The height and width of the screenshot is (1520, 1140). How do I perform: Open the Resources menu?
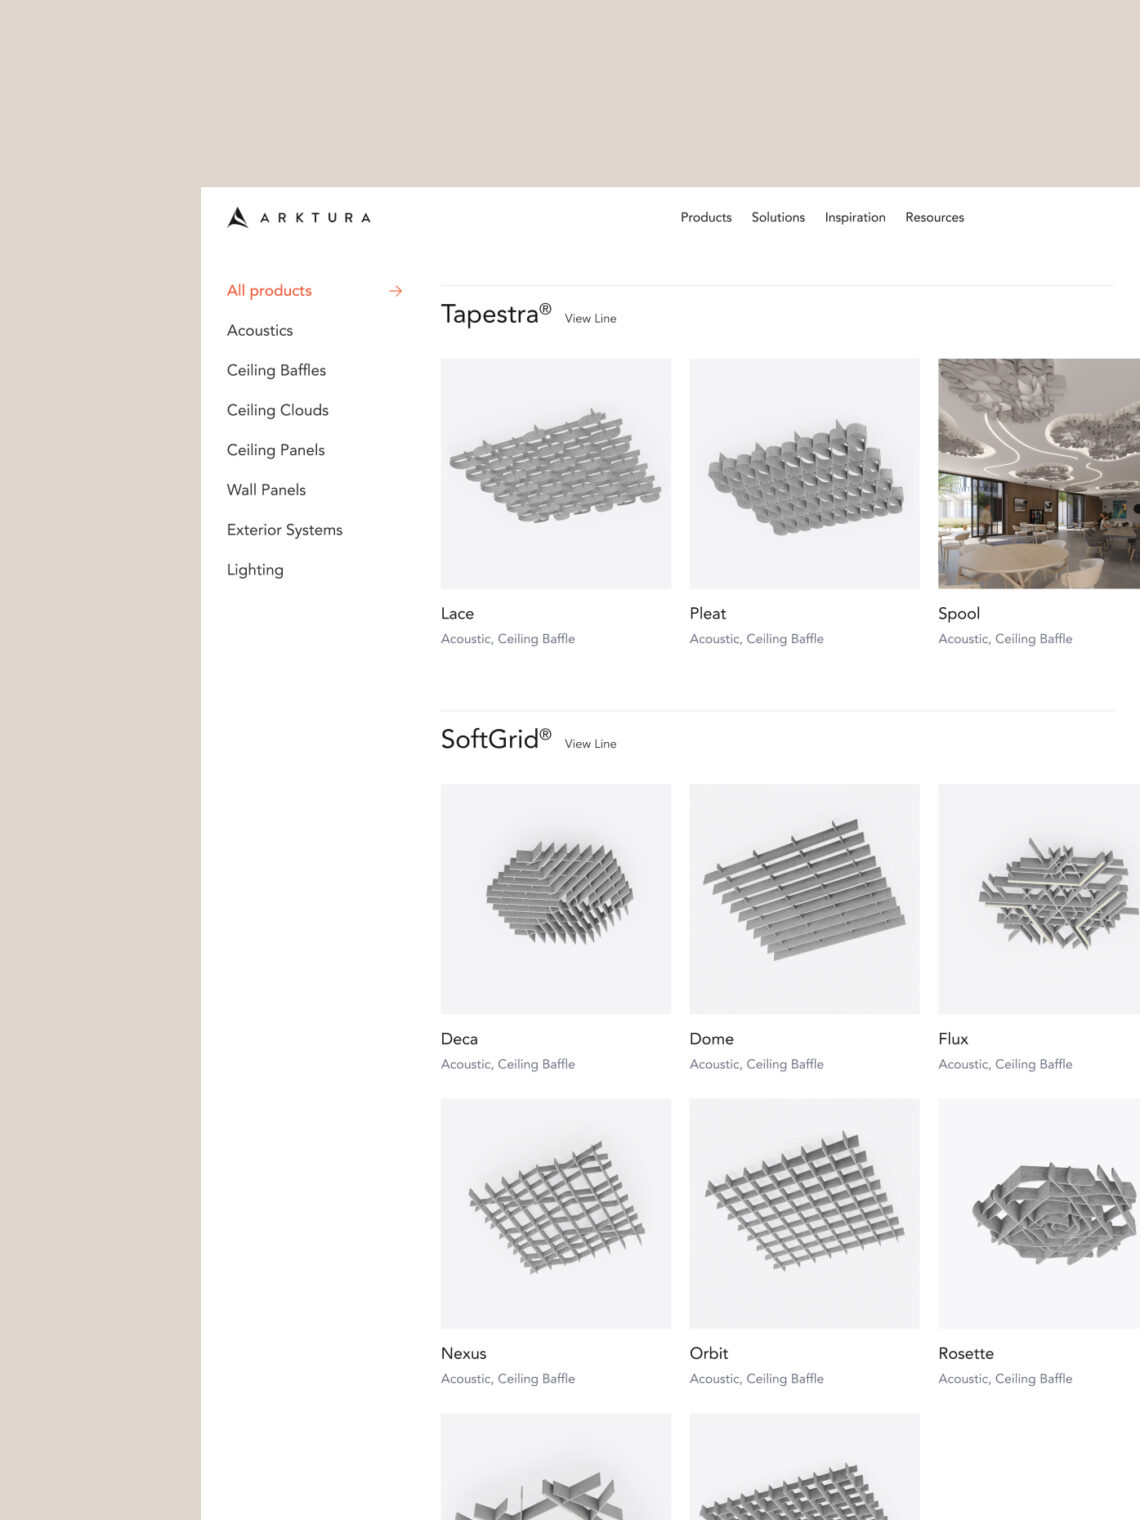pos(935,217)
